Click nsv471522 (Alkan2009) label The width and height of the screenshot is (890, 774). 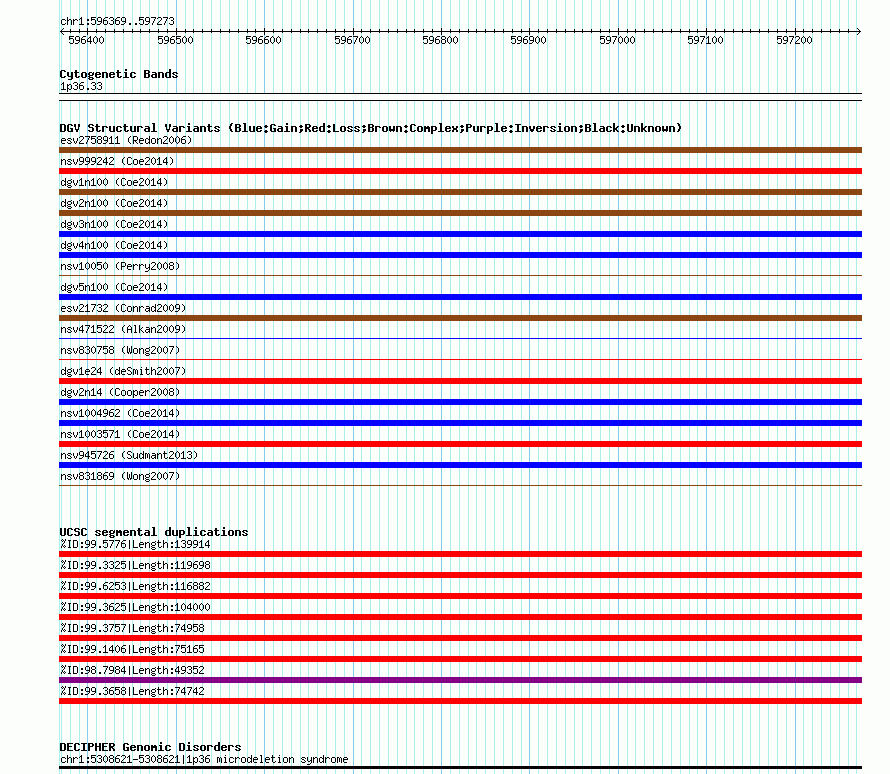tap(123, 329)
